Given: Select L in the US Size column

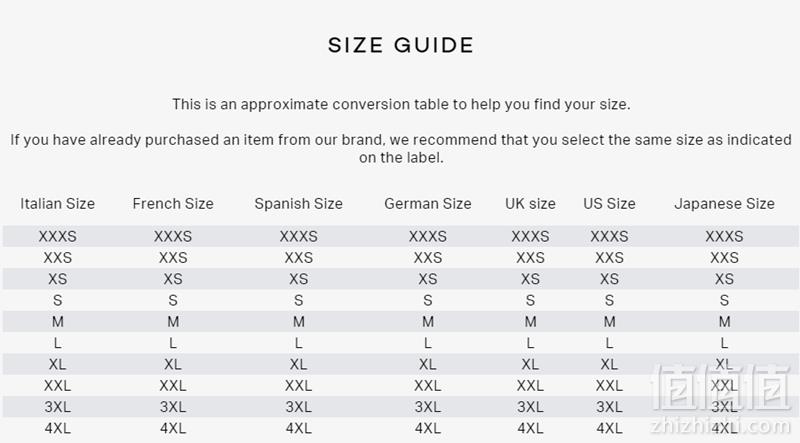Looking at the screenshot, I should tap(609, 343).
